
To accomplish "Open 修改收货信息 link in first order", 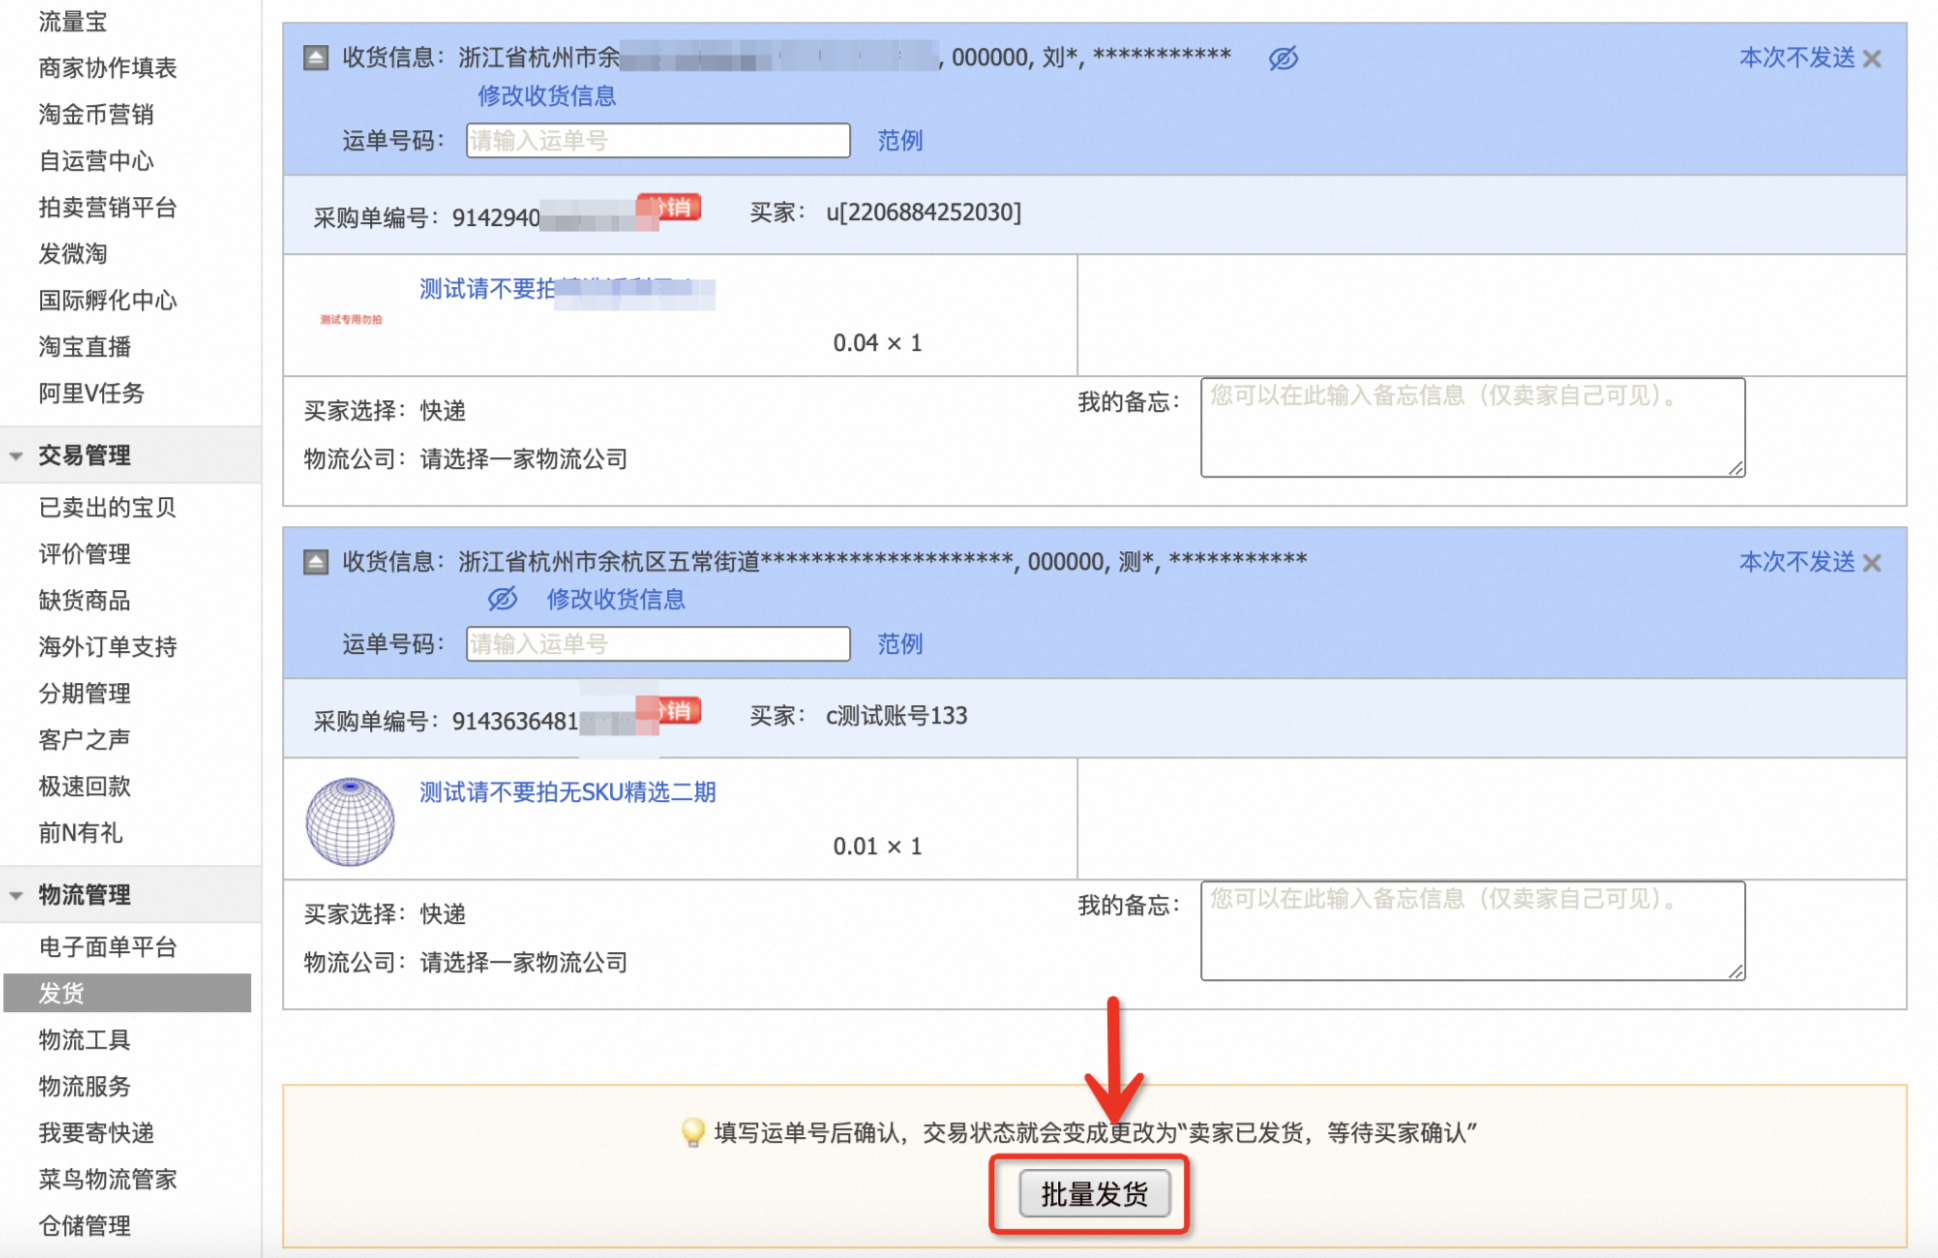I will coord(546,96).
